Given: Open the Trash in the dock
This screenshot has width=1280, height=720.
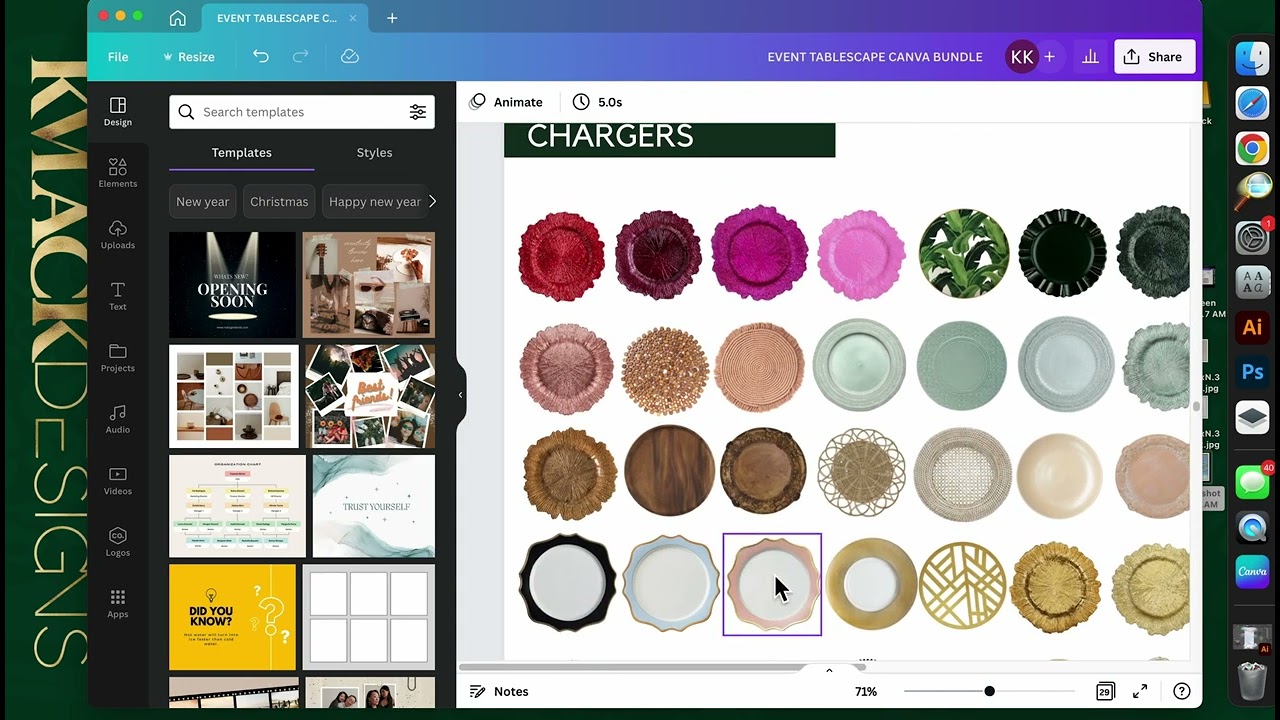Looking at the screenshot, I should tap(1252, 681).
